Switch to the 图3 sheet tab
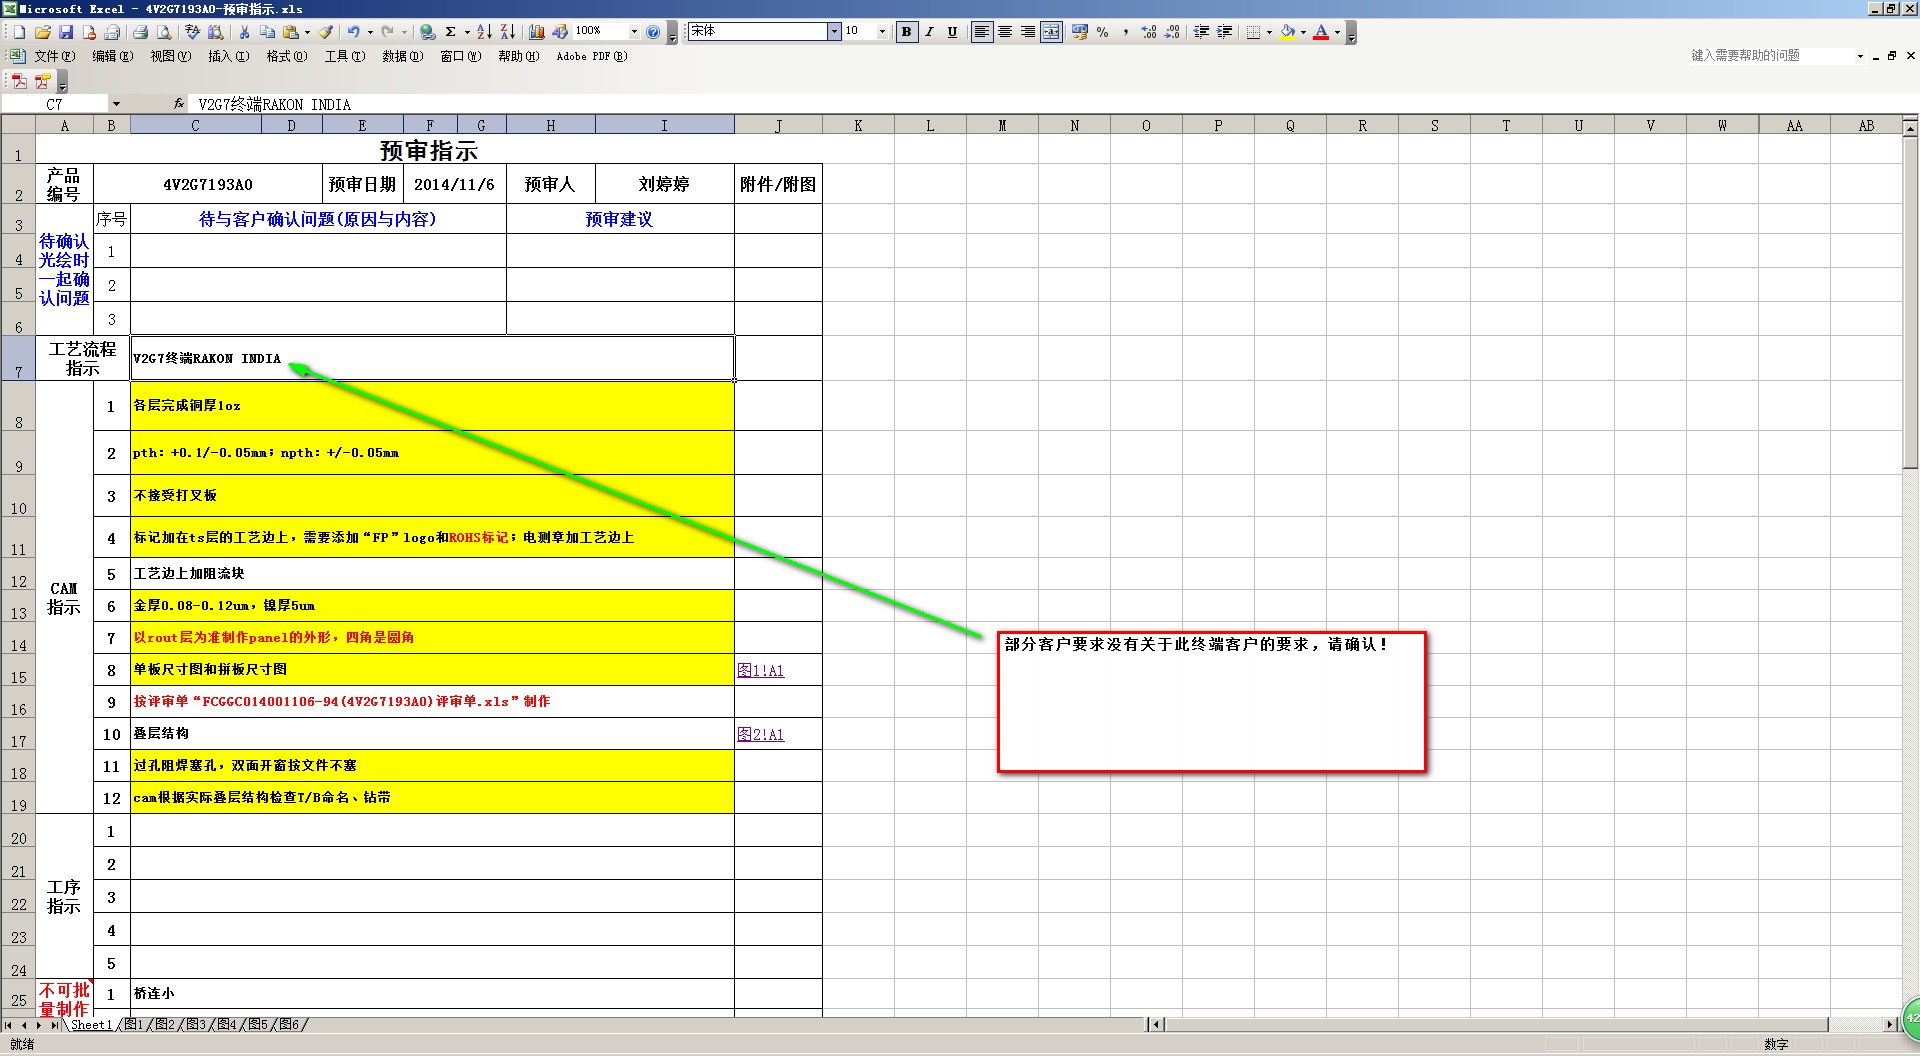The image size is (1920, 1056). pyautogui.click(x=196, y=1024)
